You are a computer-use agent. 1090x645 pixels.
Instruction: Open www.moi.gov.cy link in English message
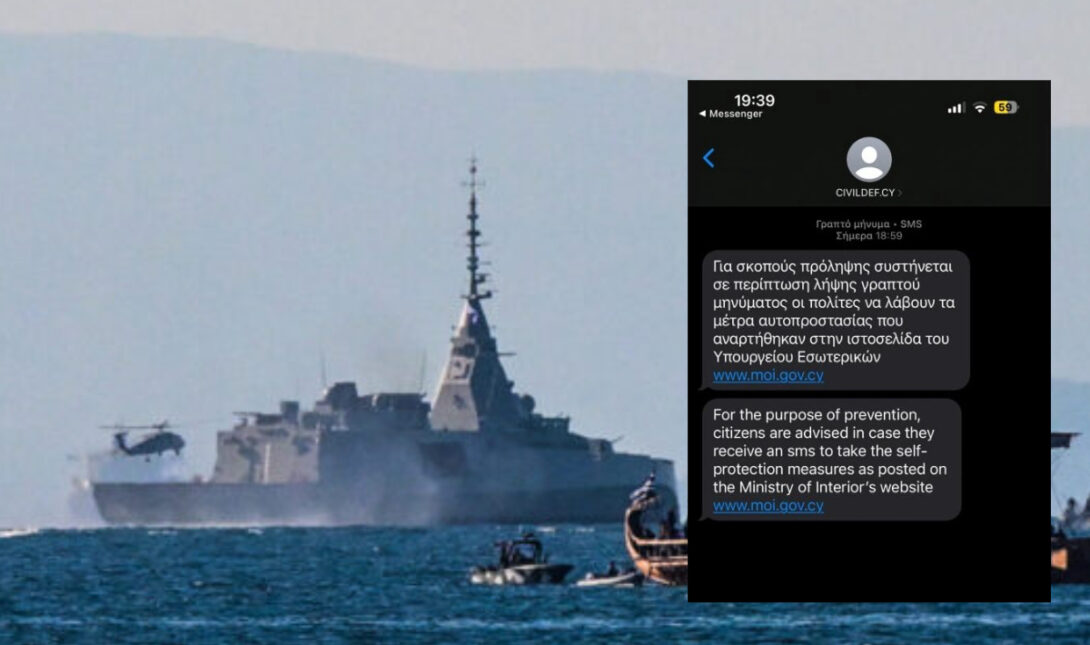coord(768,506)
